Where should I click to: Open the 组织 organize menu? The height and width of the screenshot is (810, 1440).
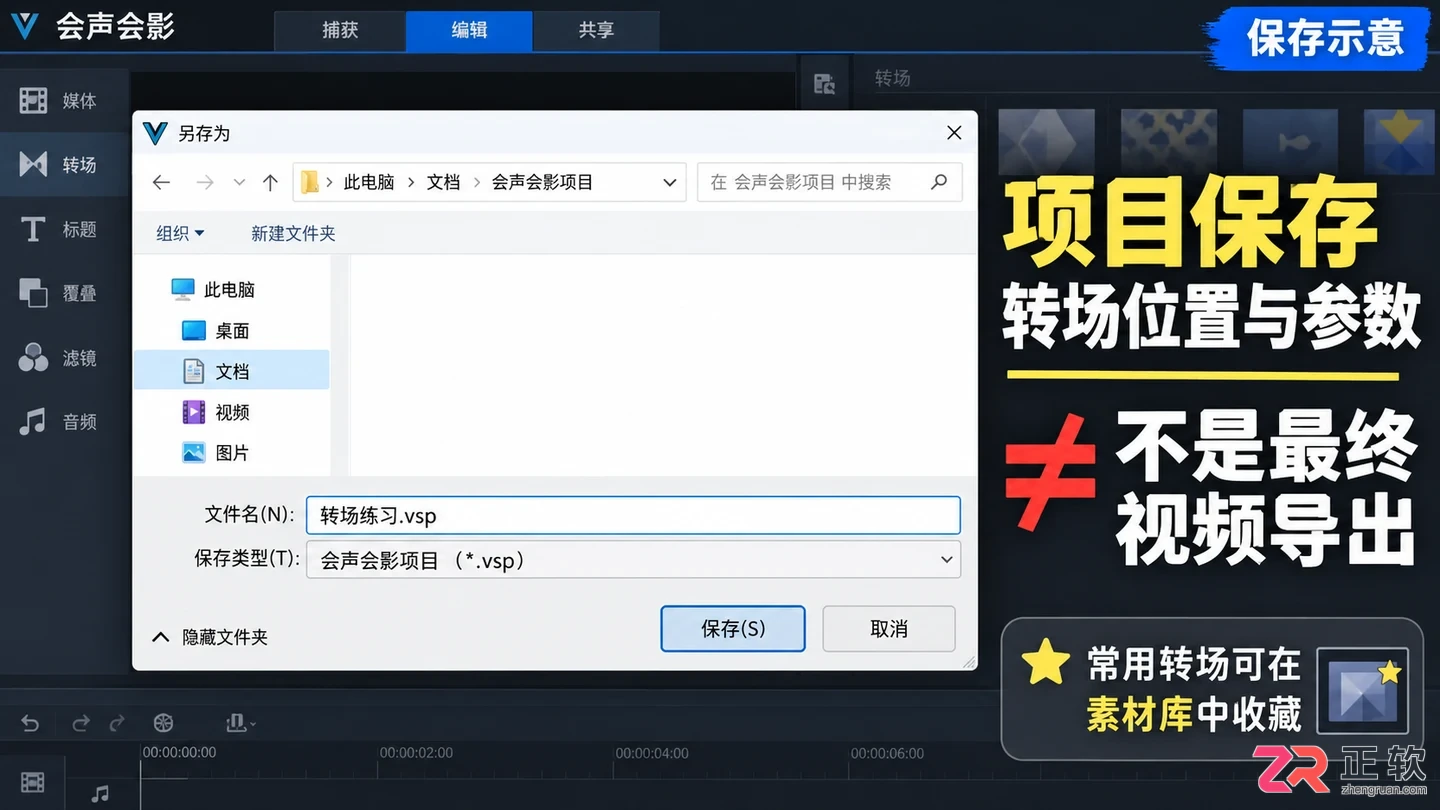coord(180,233)
